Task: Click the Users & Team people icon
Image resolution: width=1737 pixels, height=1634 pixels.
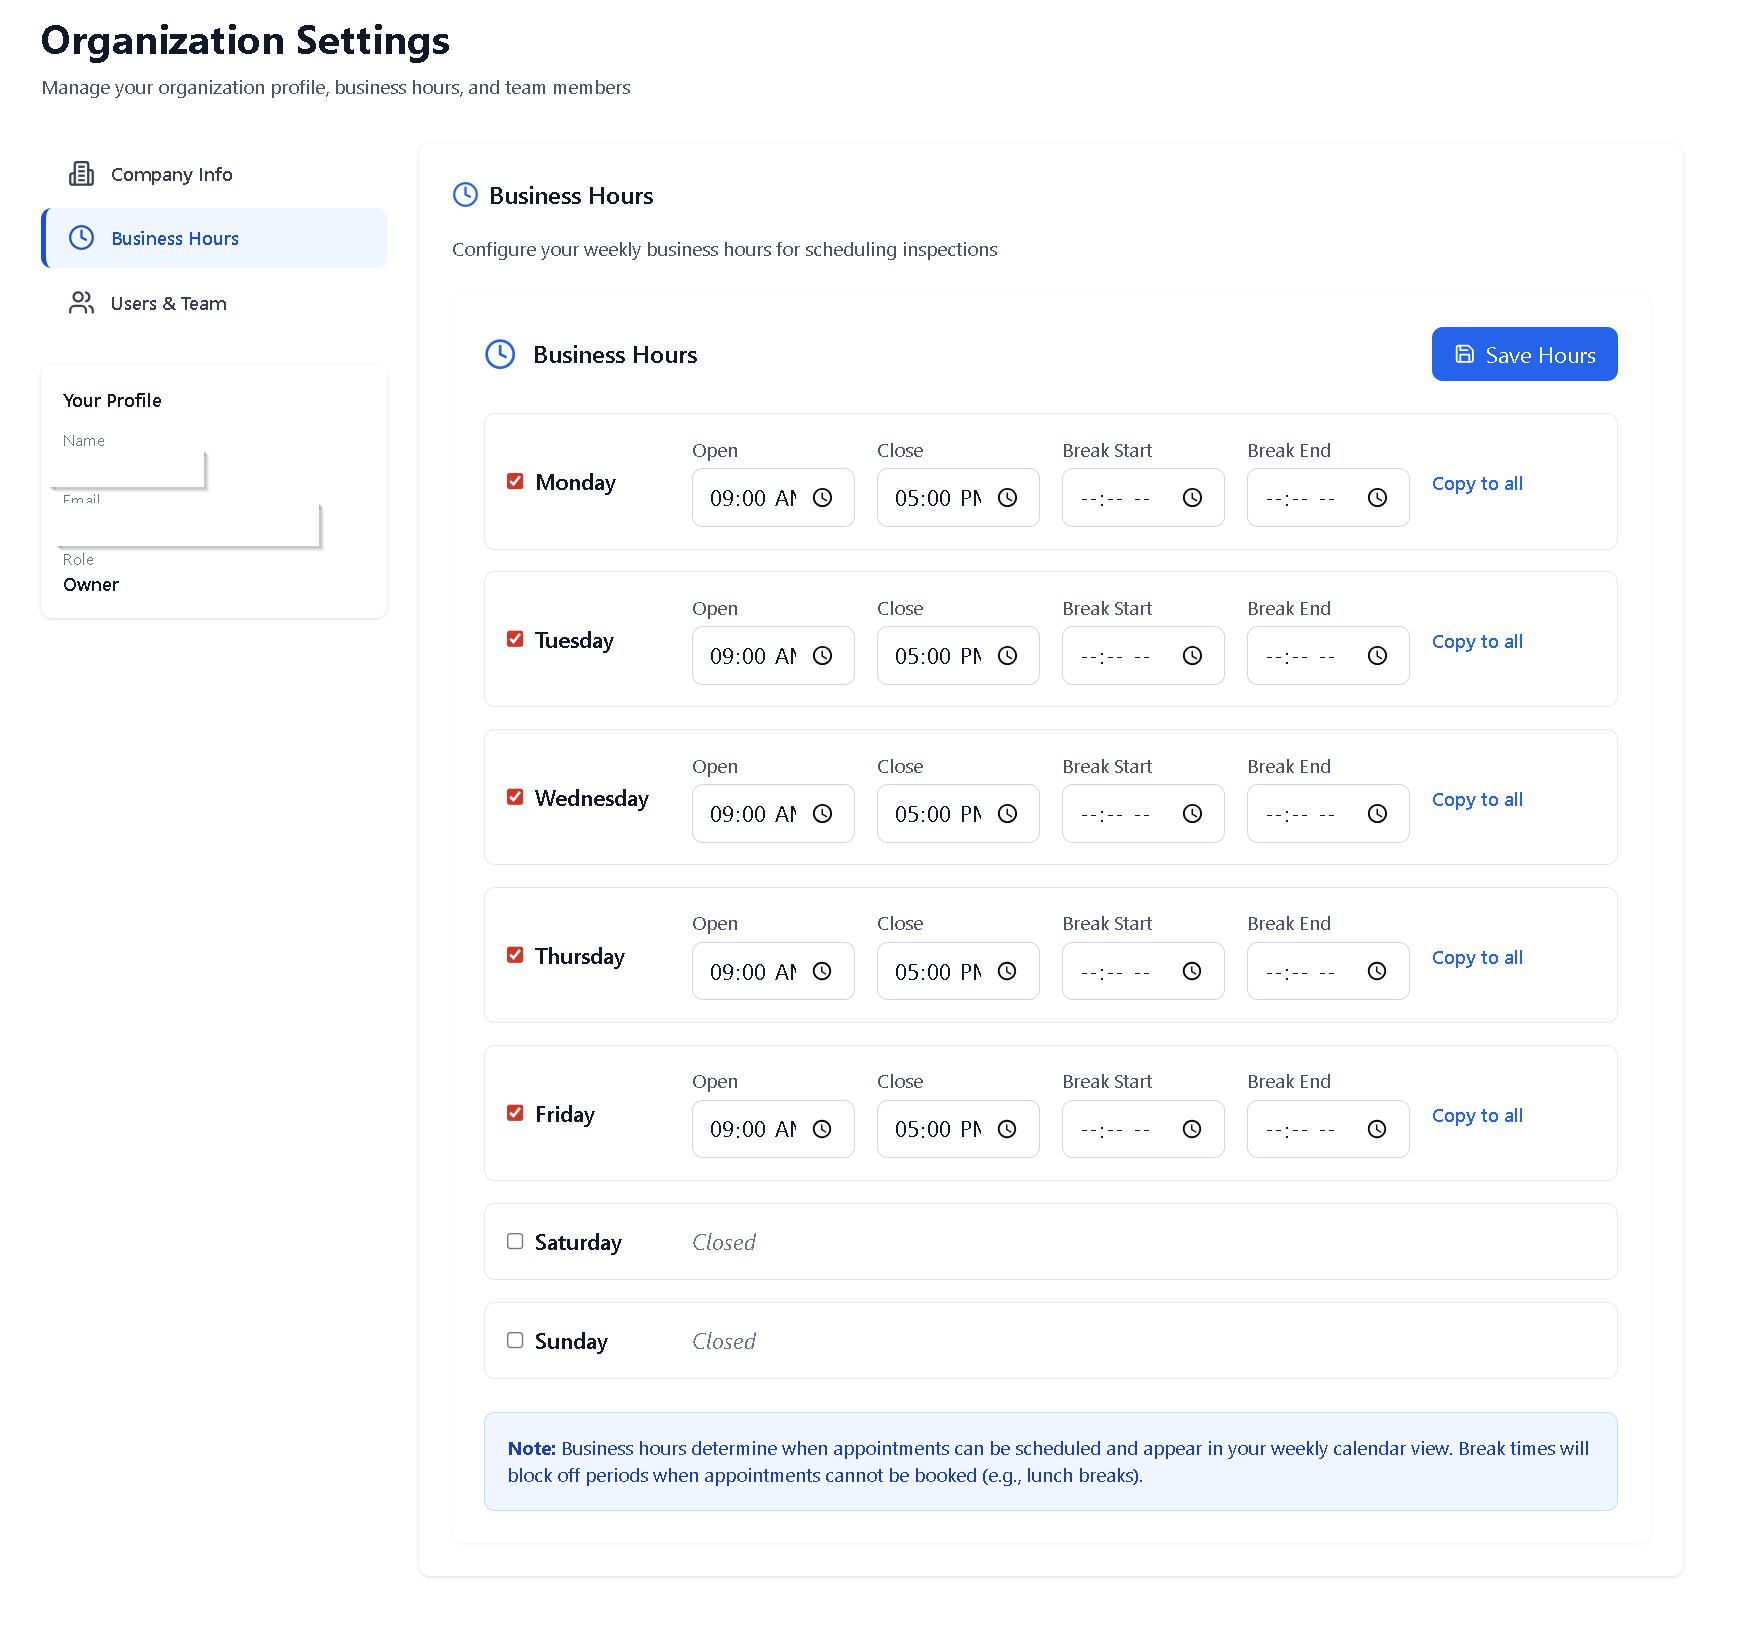Action: point(81,303)
